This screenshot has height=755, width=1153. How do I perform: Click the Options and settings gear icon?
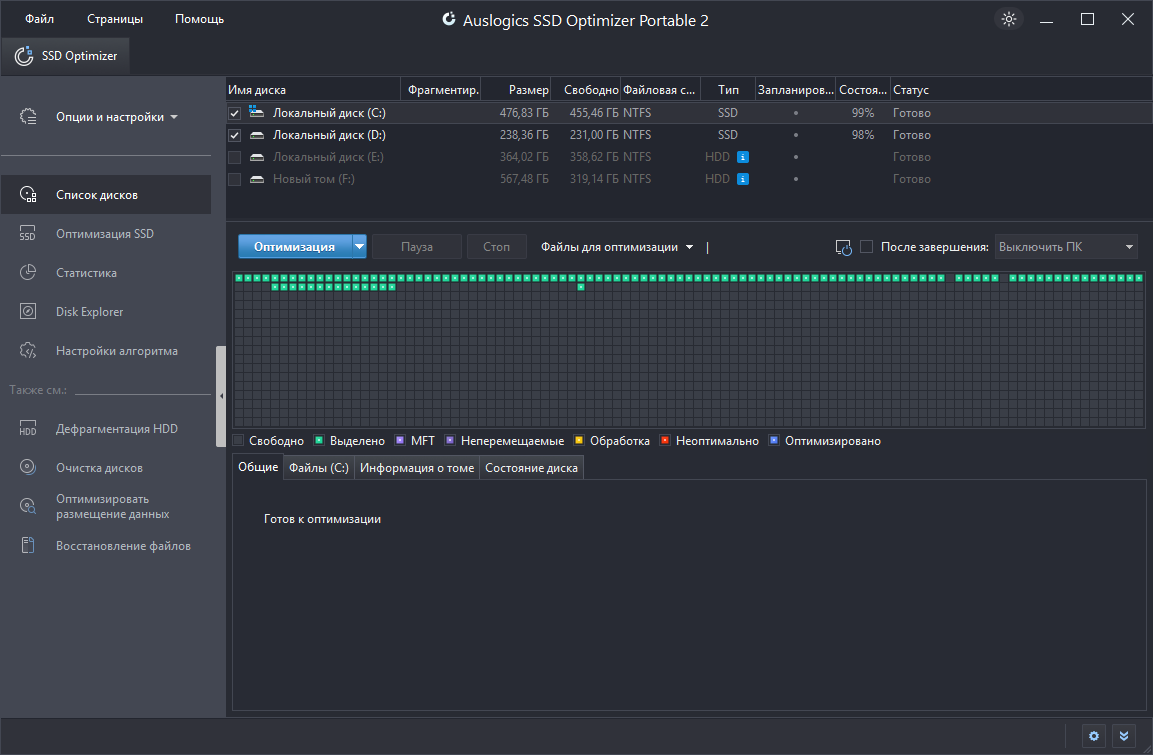point(28,116)
